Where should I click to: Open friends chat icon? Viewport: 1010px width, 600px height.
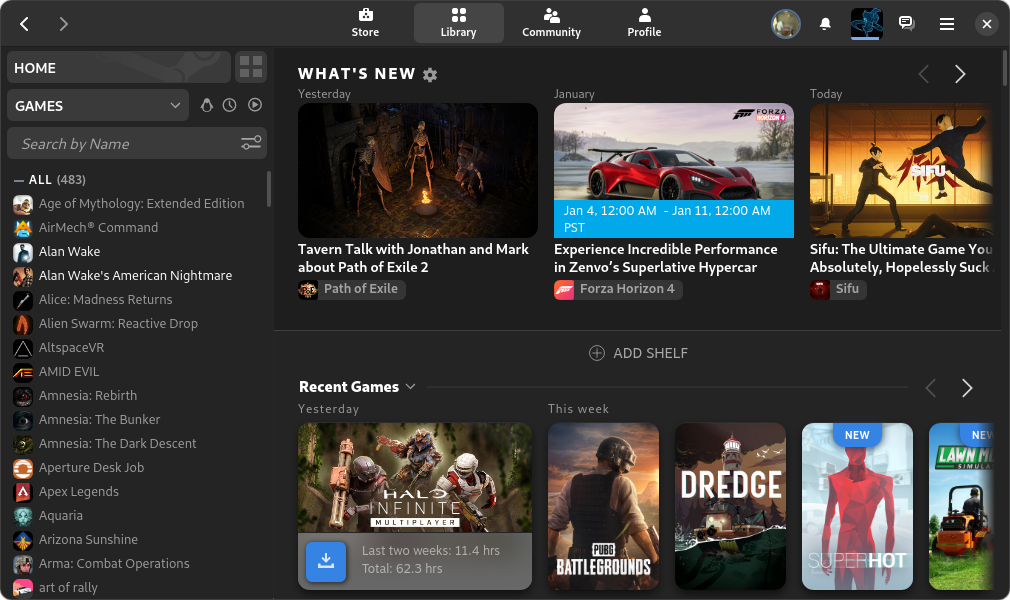pos(906,24)
